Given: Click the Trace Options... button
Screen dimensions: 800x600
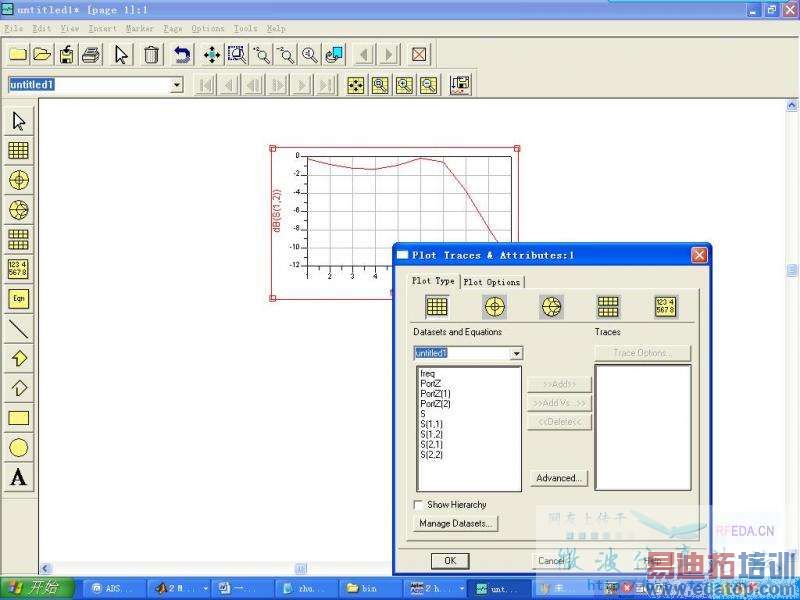Looking at the screenshot, I should 642,353.
